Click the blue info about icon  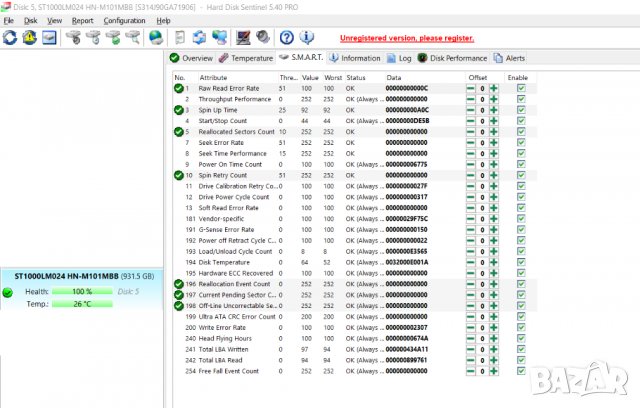click(306, 38)
